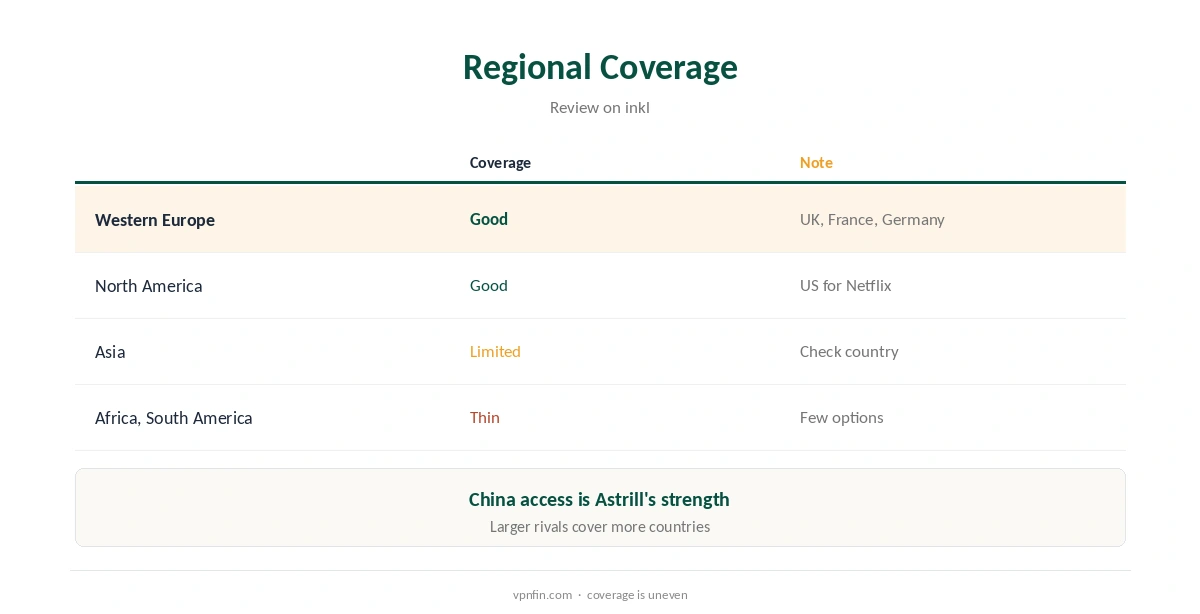Click 'coverage is uneven' footer text
1200x614 pixels.
(x=637, y=594)
